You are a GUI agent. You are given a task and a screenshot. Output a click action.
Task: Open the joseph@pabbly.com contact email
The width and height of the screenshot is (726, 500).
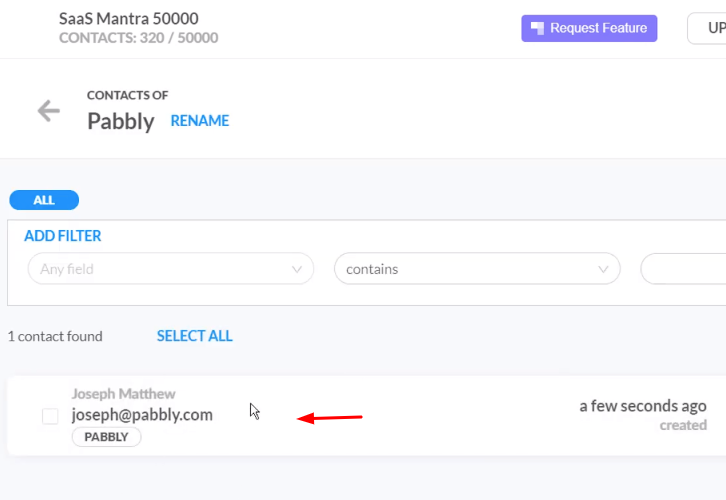(x=142, y=415)
